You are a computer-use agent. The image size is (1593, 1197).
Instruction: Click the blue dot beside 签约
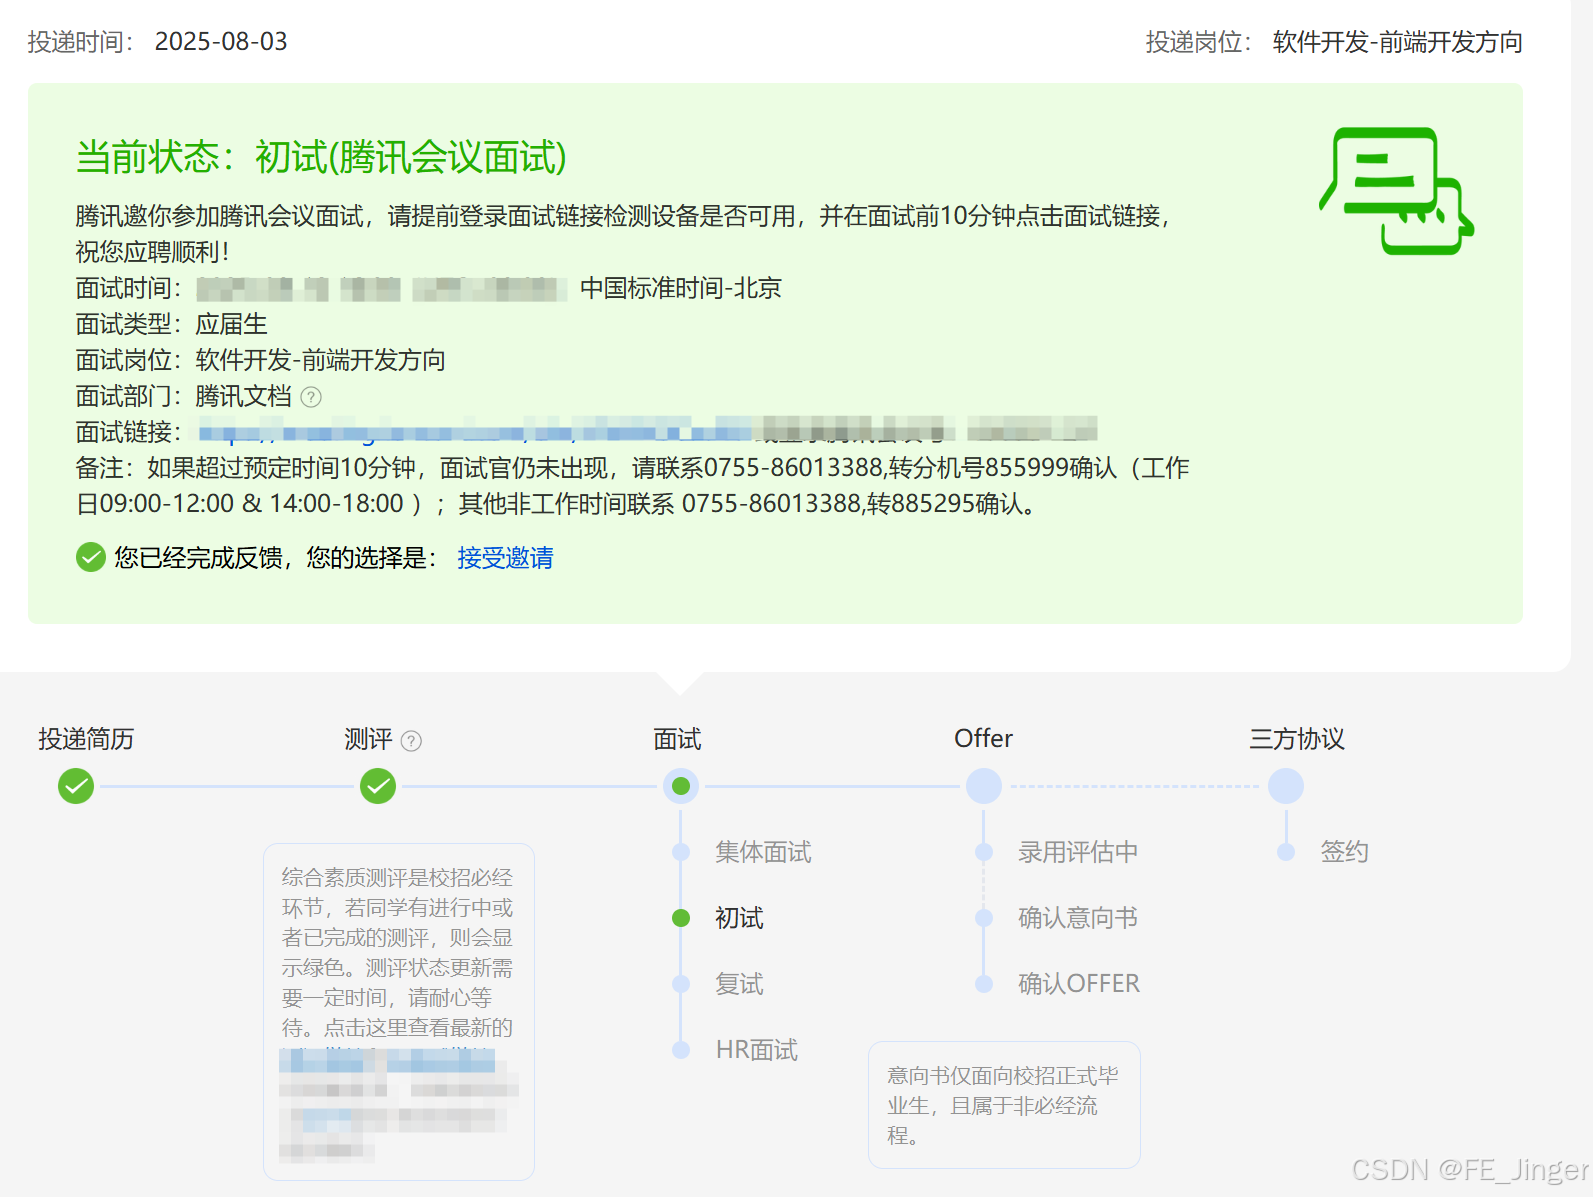pos(1286,852)
